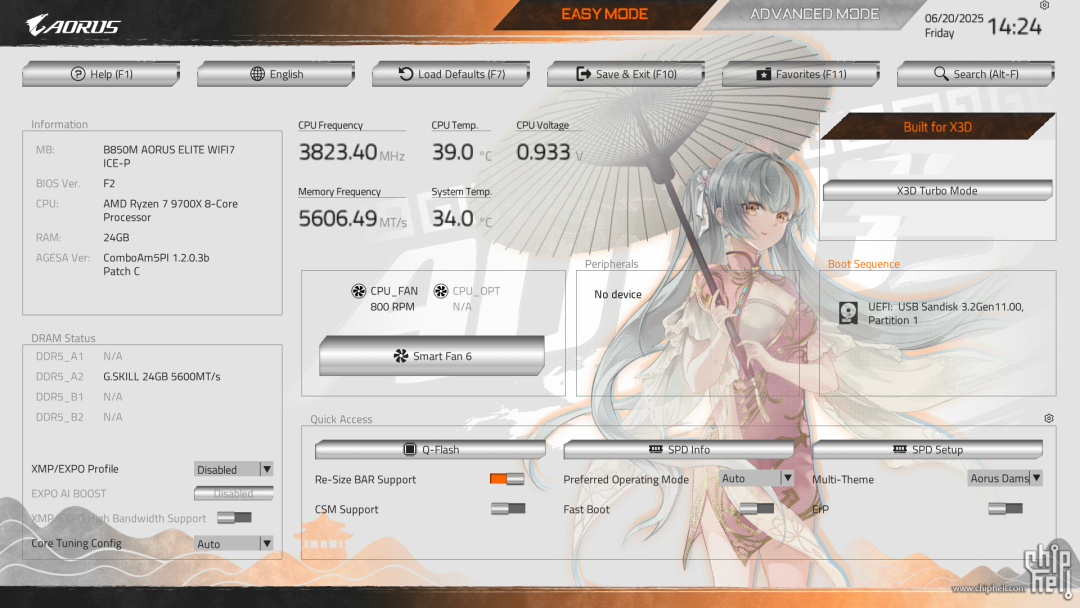
Task: Select the USB Sandisk boot drive icon
Action: (x=849, y=313)
